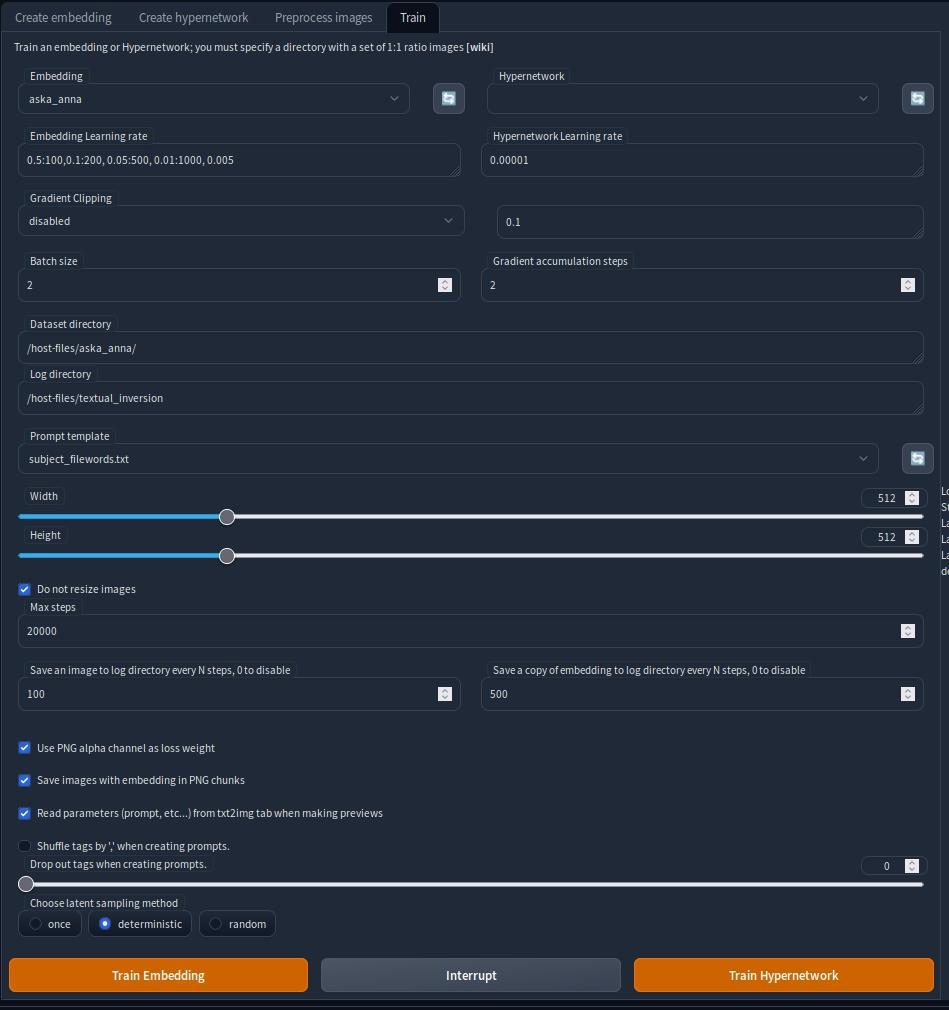
Task: Toggle Do not resize images checkbox
Action: tap(24, 589)
